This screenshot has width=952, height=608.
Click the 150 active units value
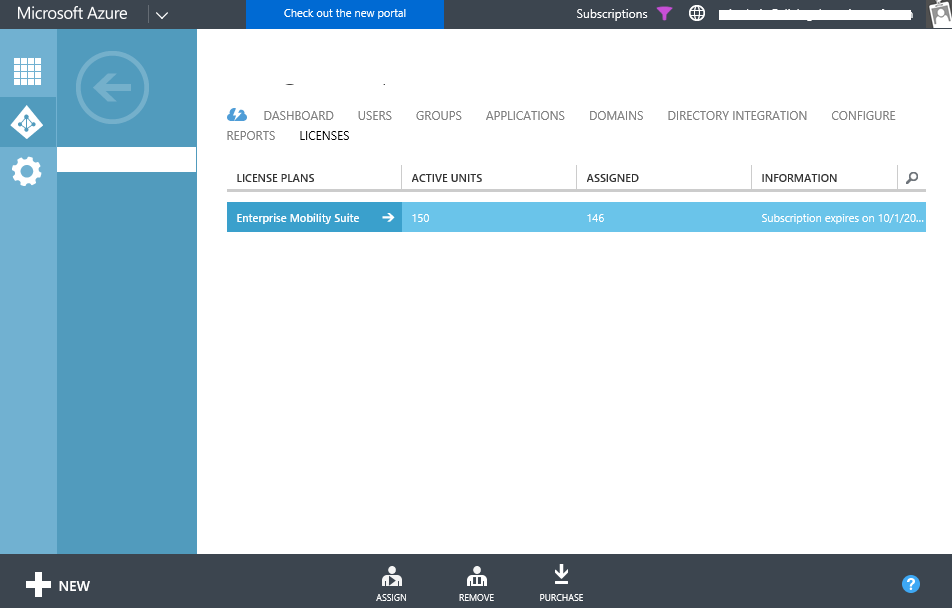pyautogui.click(x=420, y=218)
